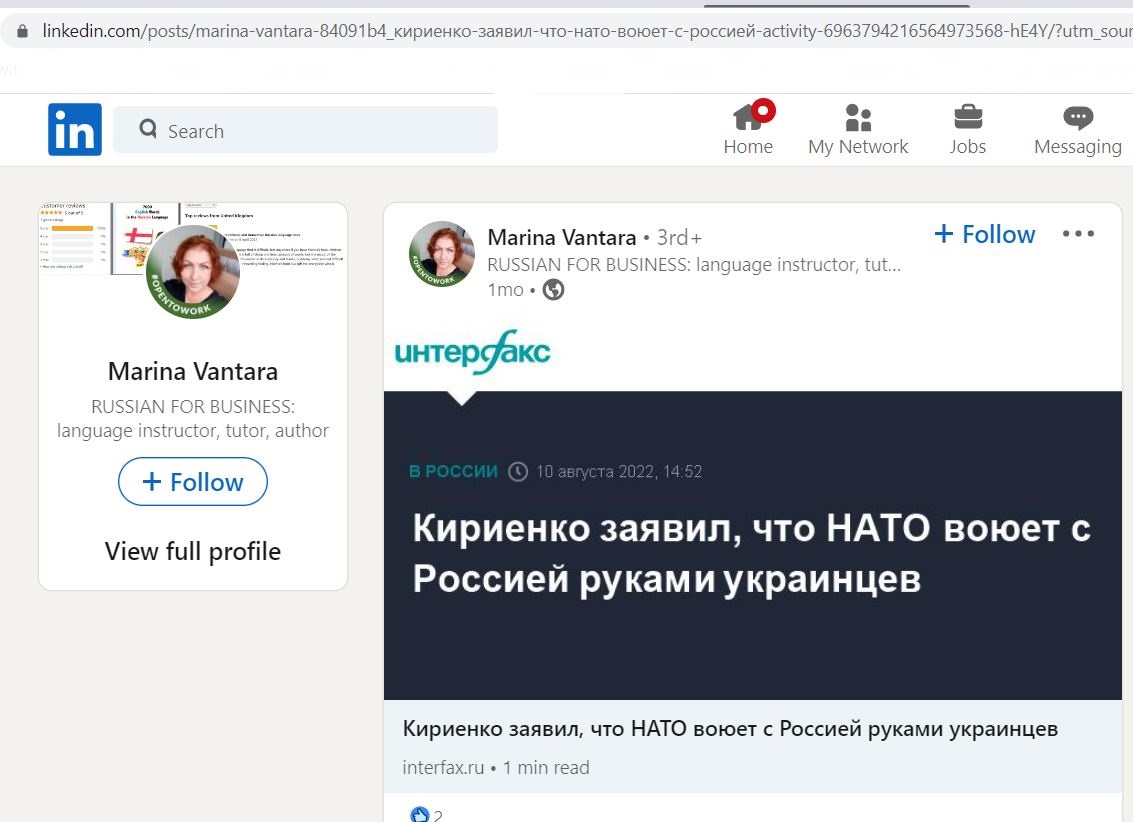The height and width of the screenshot is (822, 1133).
Task: Open the post's three-dot options menu
Action: (x=1078, y=233)
